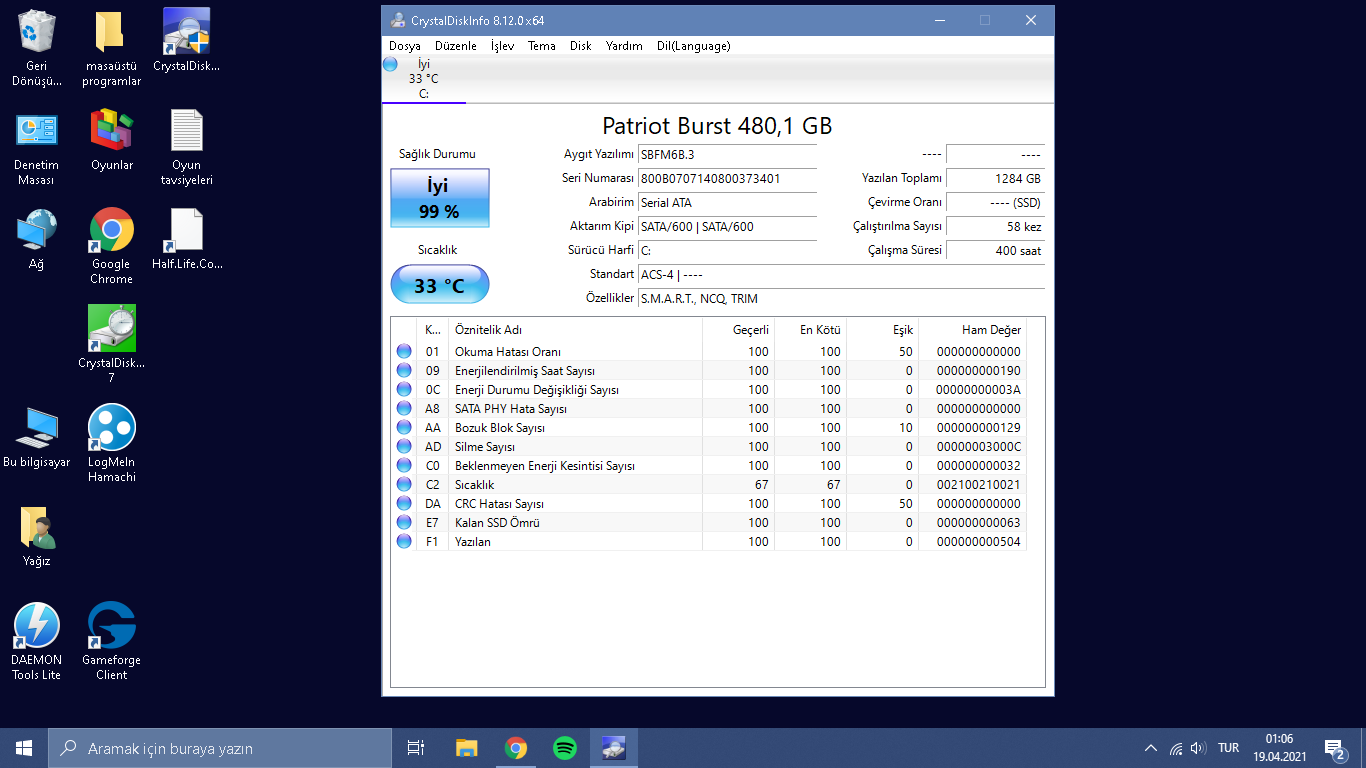Open the Dil(Language) menu
1366x768 pixels.
pos(693,46)
